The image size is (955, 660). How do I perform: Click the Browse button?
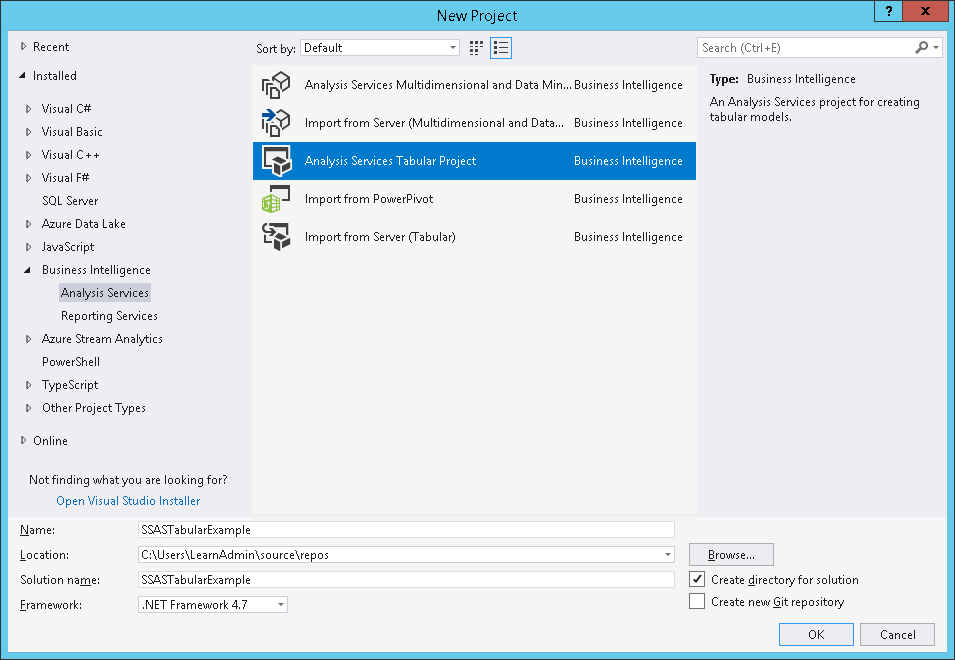pos(730,554)
